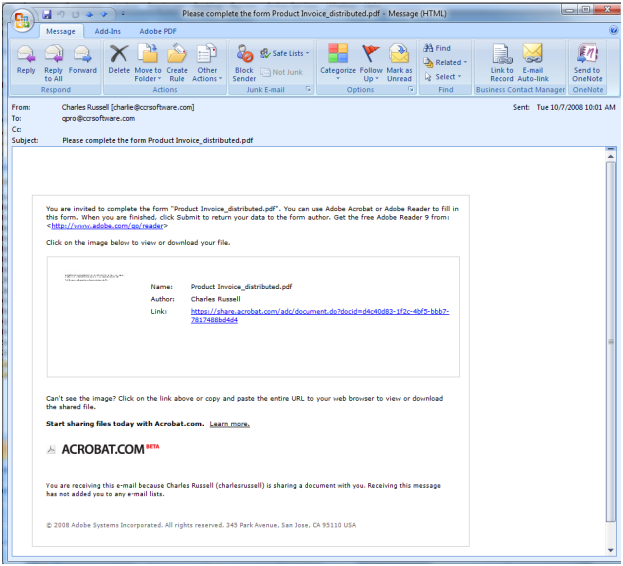Open the adobe.com/go/reader link
623x566 pixels.
107,226
